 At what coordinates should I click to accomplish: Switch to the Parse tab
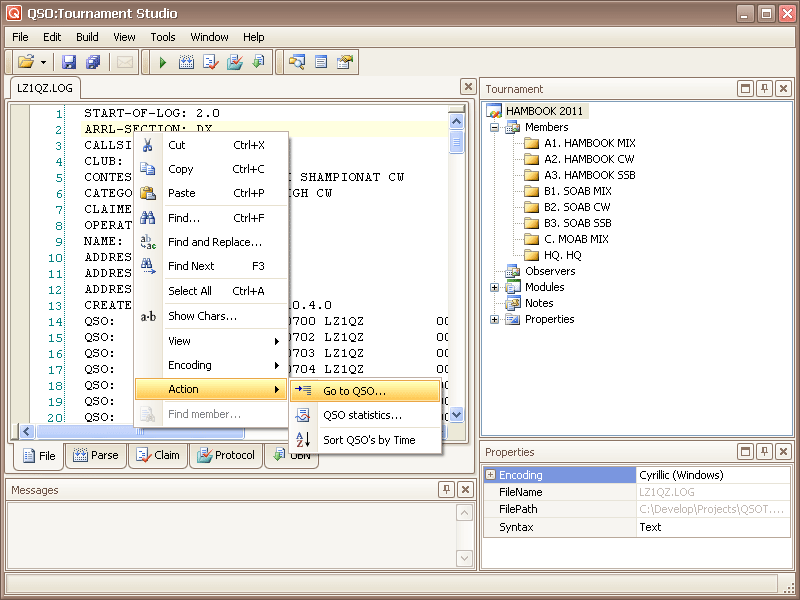[96, 456]
